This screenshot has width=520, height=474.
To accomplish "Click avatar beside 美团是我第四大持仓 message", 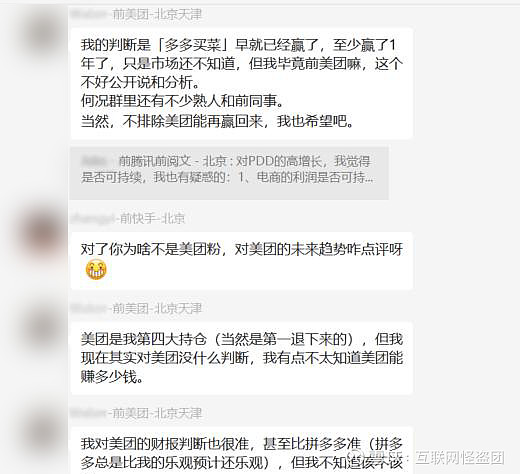I will [x=40, y=324].
